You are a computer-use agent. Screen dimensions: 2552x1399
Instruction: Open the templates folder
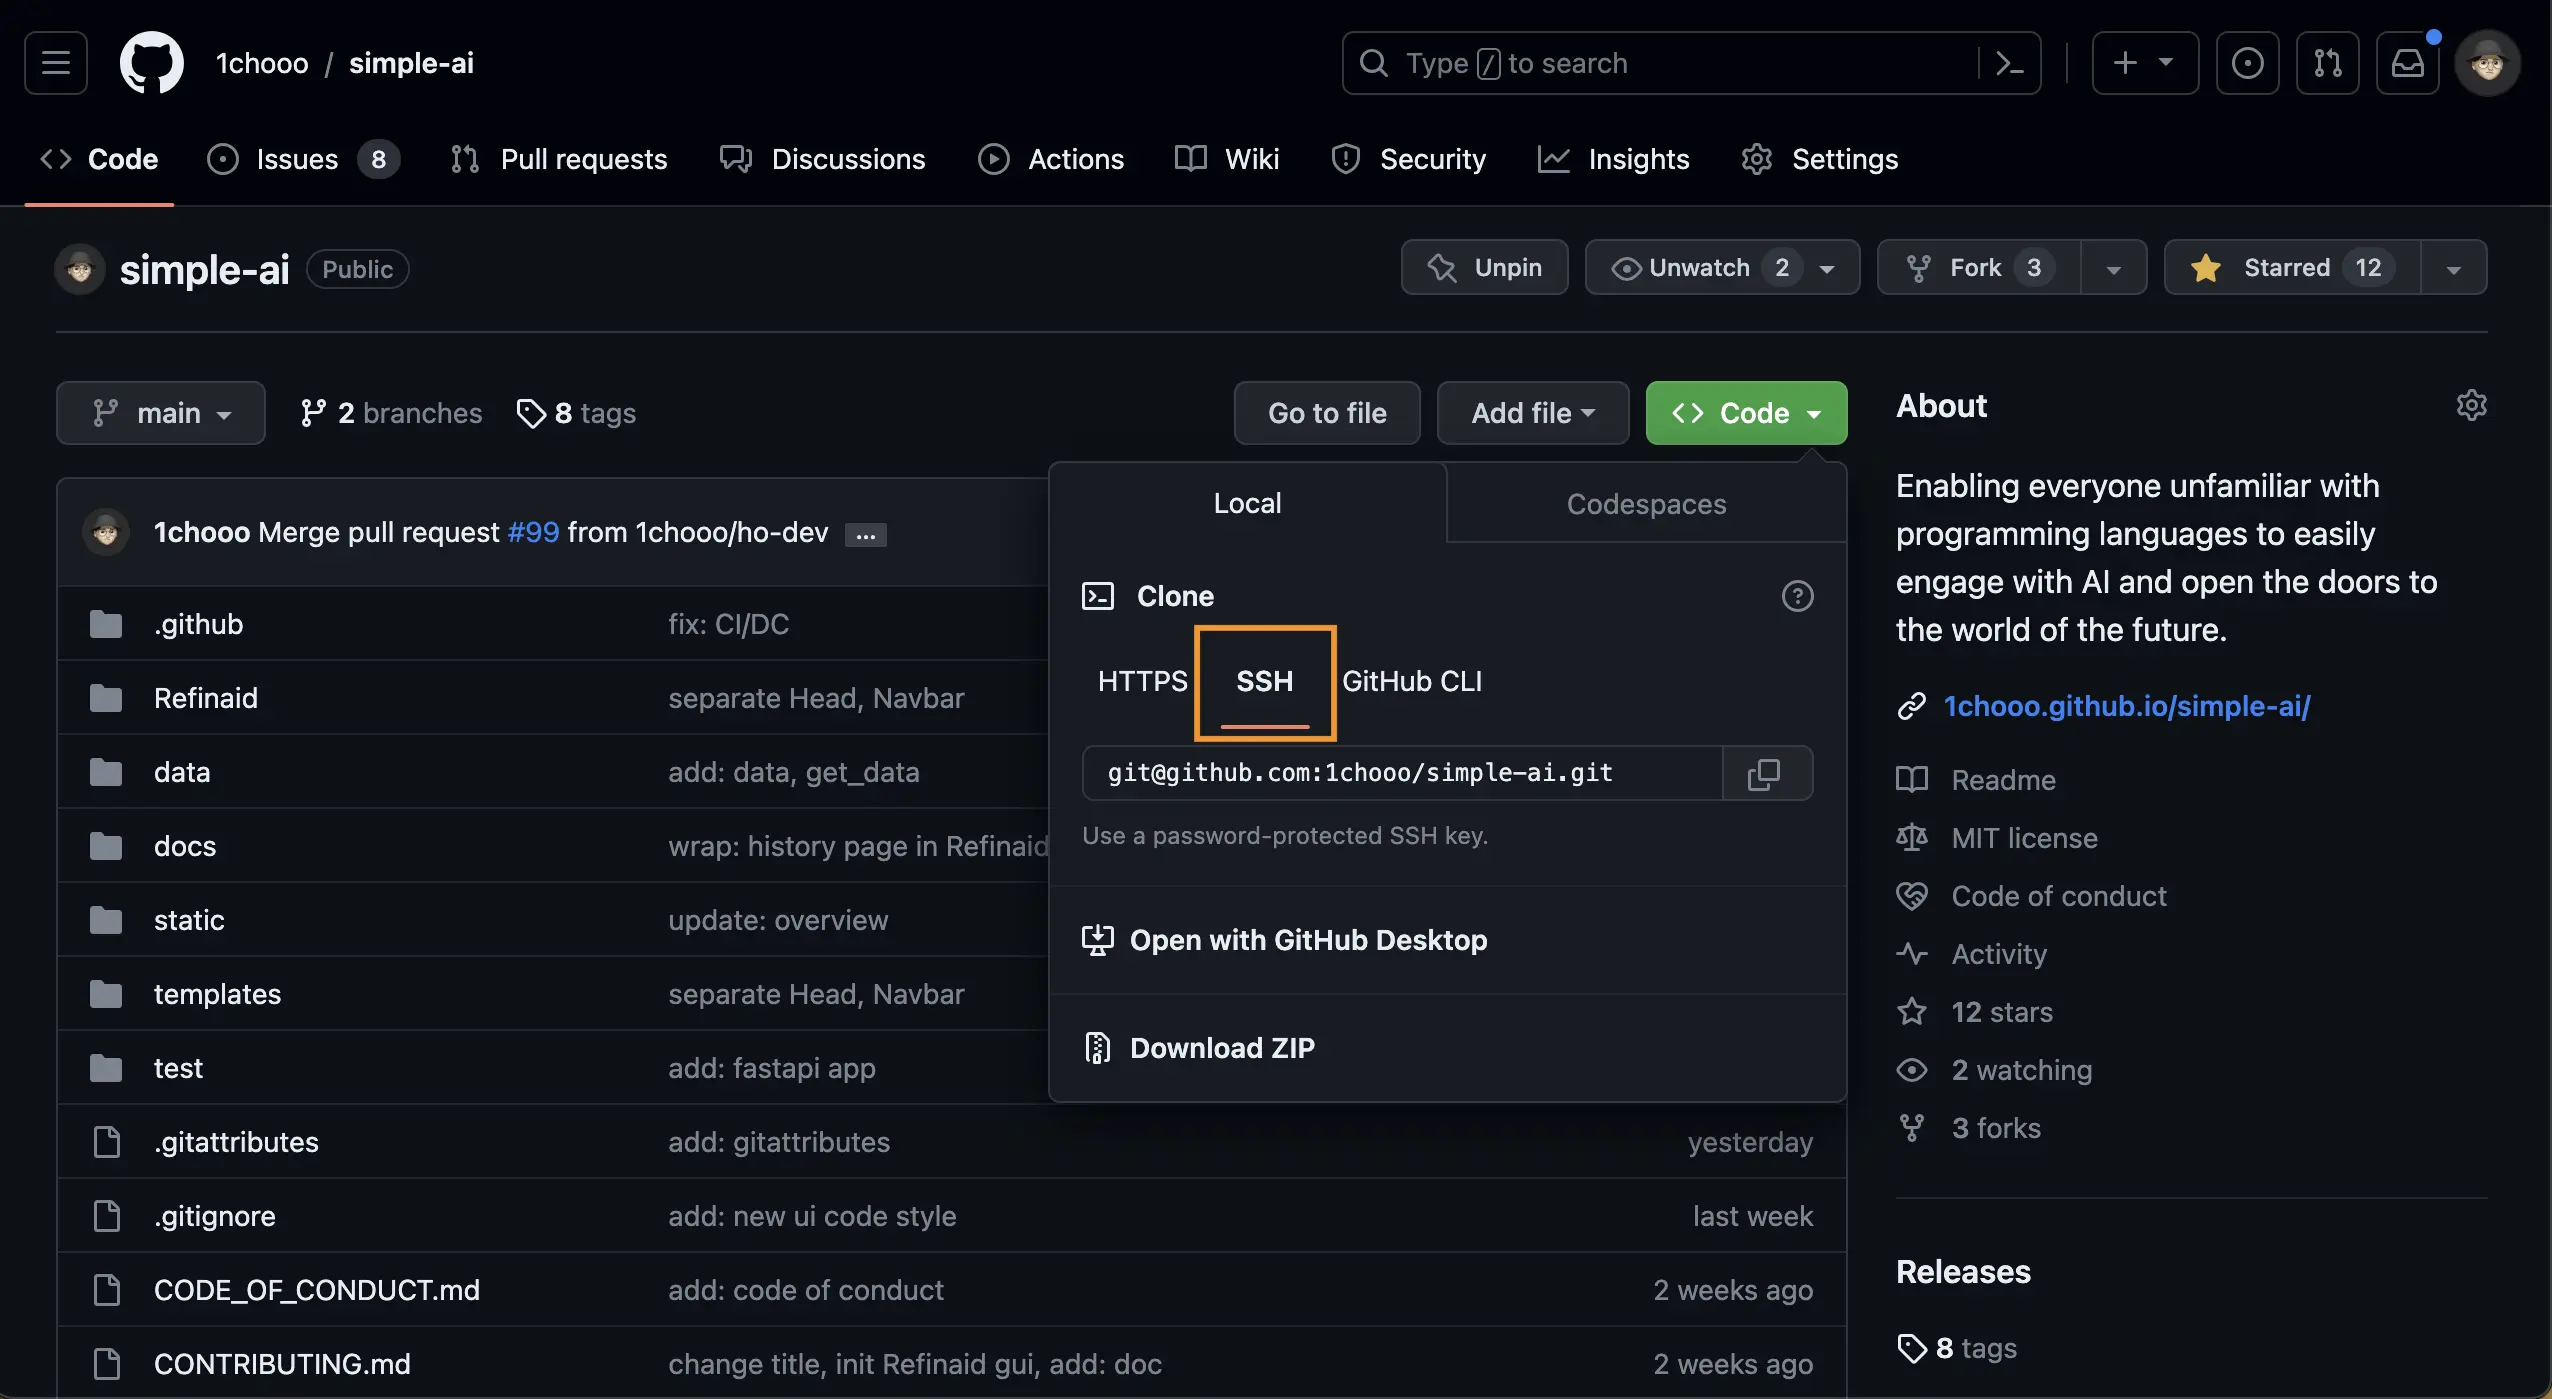tap(217, 994)
